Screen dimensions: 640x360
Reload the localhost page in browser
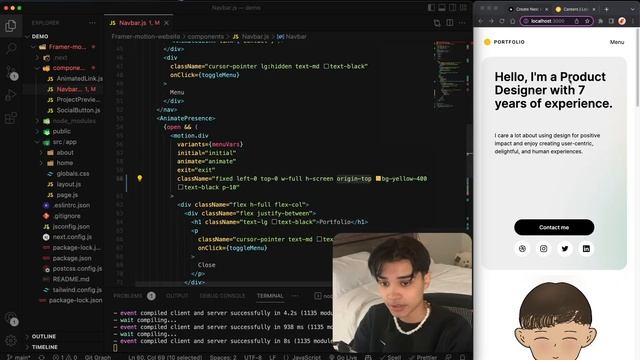[x=502, y=21]
